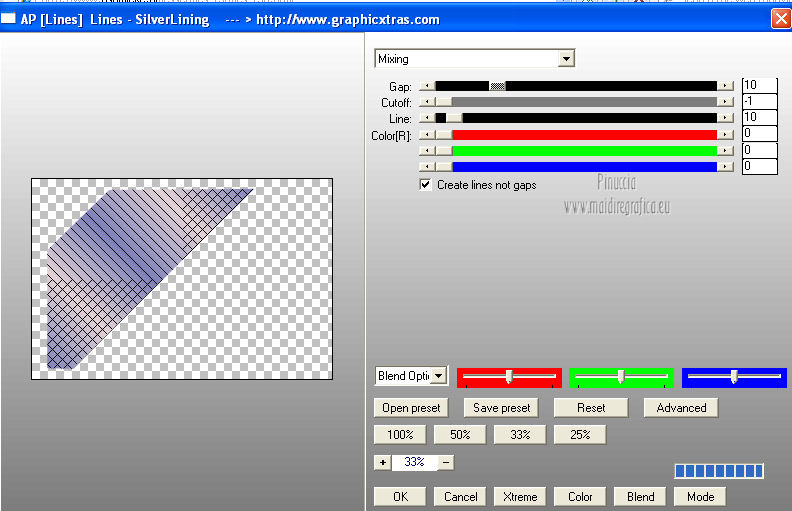Click the green color slider track
Screen dimensions: 792x511
[x=576, y=150]
